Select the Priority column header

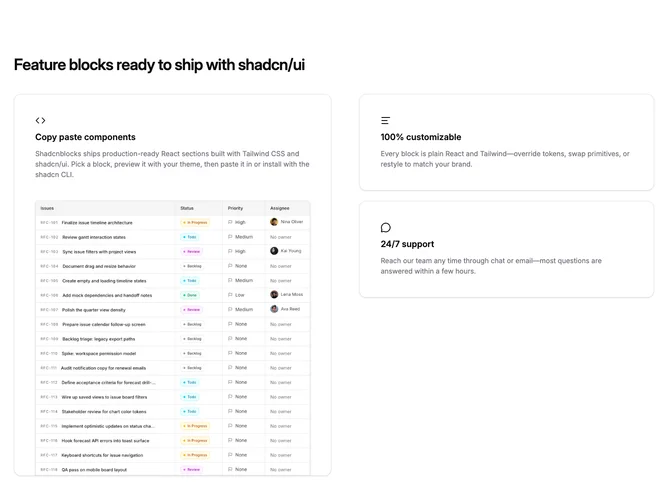(x=235, y=208)
